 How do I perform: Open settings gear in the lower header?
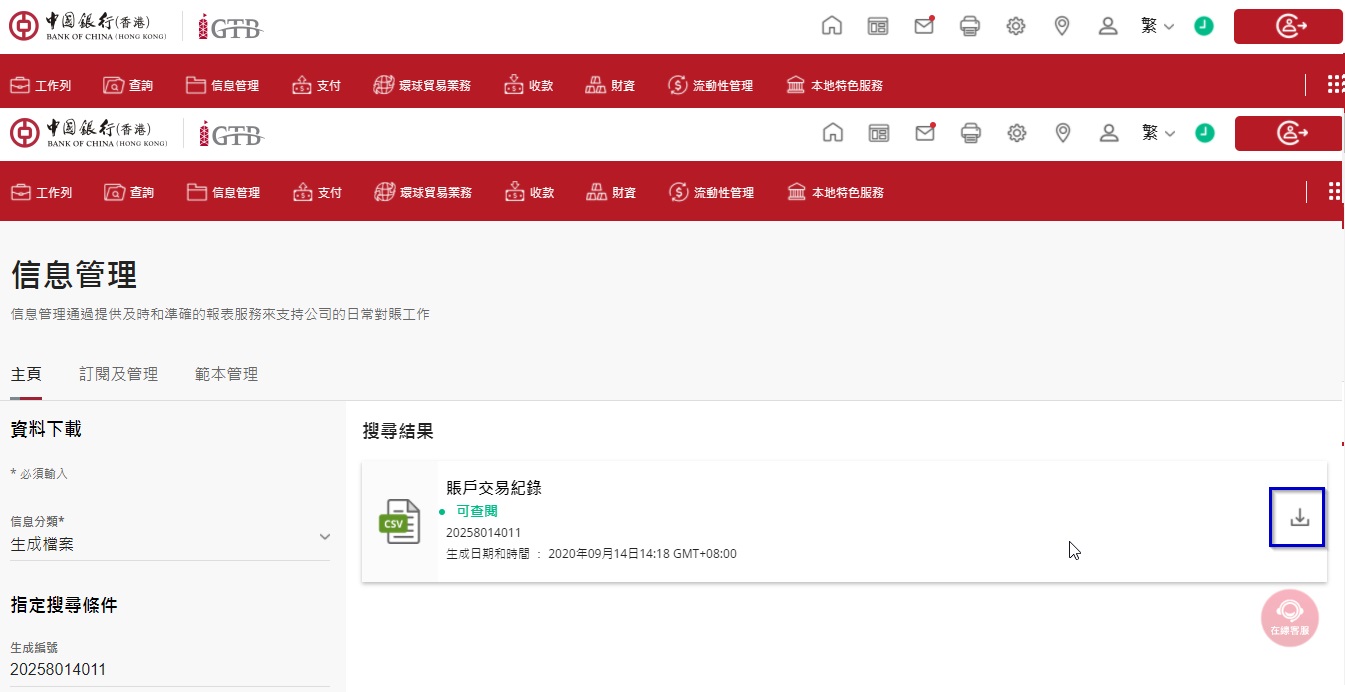pyautogui.click(x=1017, y=133)
